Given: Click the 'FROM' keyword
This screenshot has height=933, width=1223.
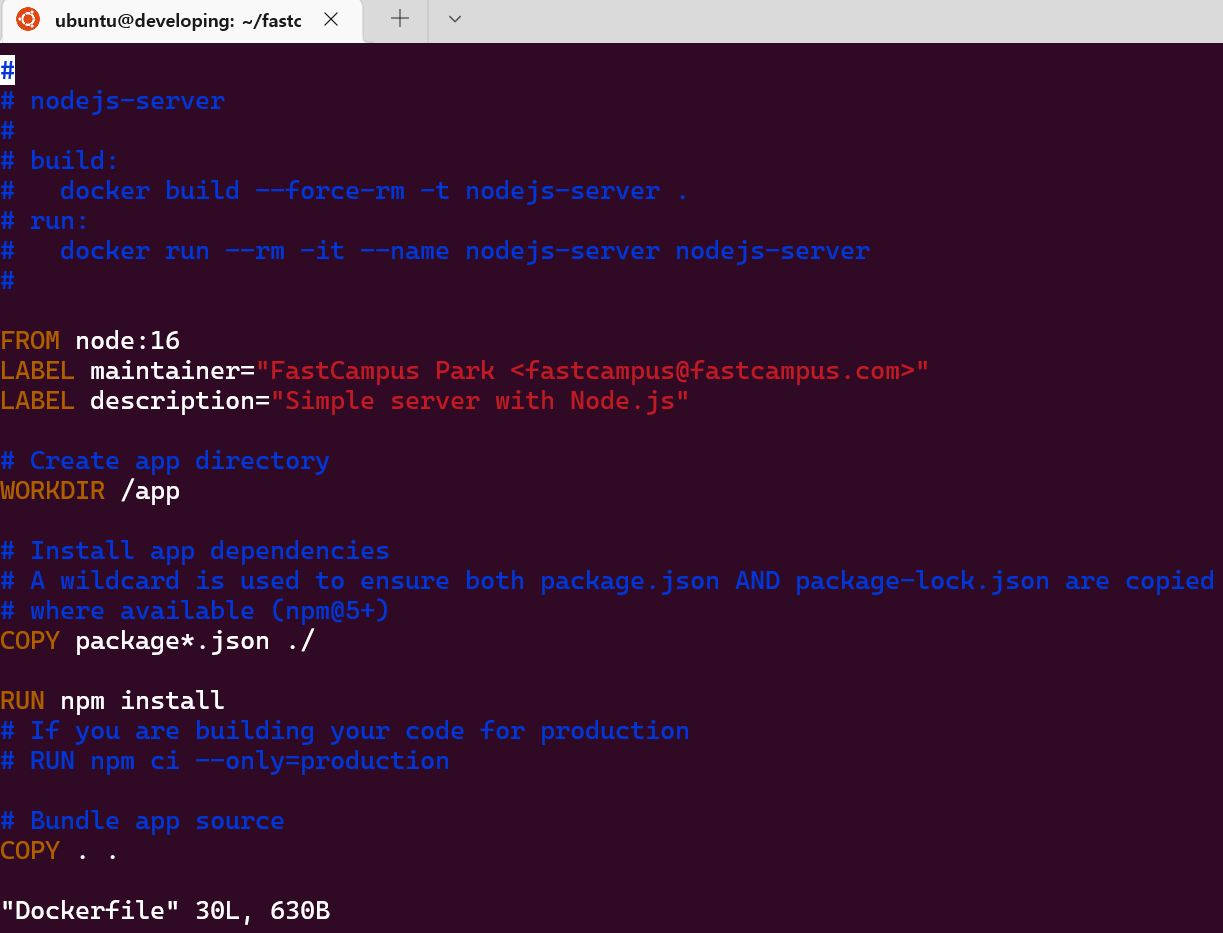Looking at the screenshot, I should tap(30, 341).
